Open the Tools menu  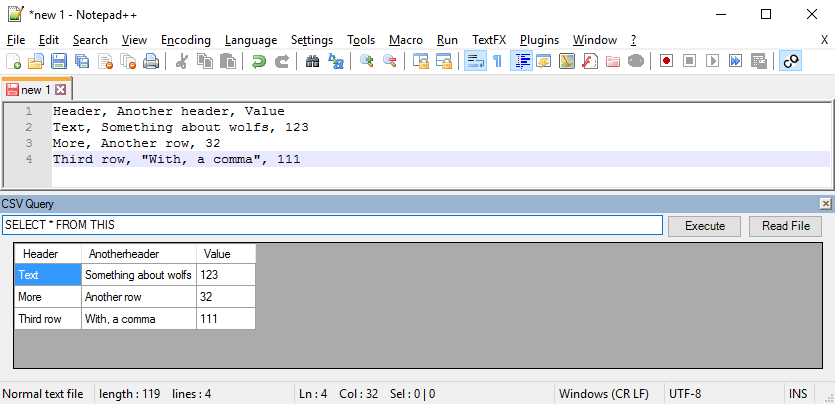click(361, 40)
